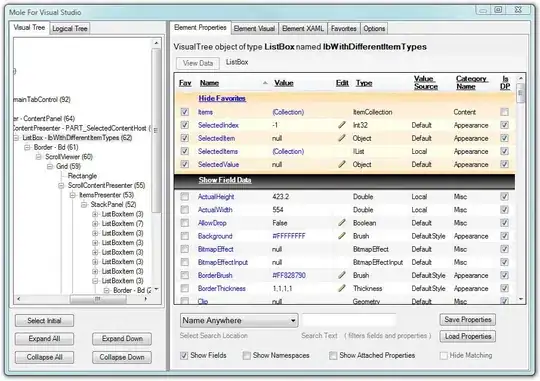
Task: Click the edit pencil for AllowDrop
Action: click(342, 223)
